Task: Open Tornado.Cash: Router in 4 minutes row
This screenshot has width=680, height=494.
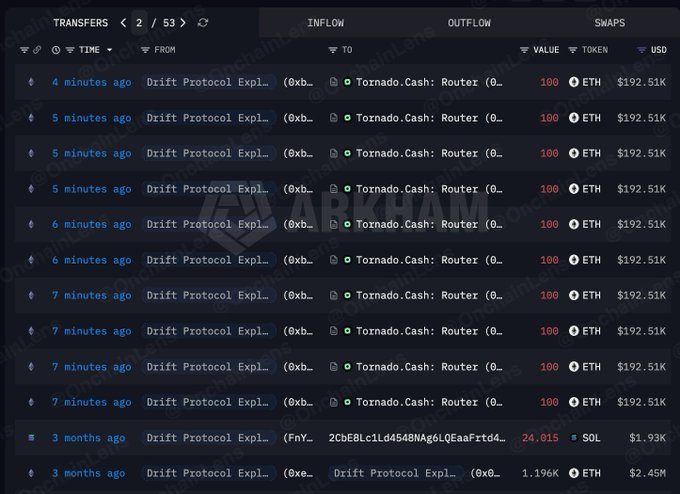Action: [429, 82]
